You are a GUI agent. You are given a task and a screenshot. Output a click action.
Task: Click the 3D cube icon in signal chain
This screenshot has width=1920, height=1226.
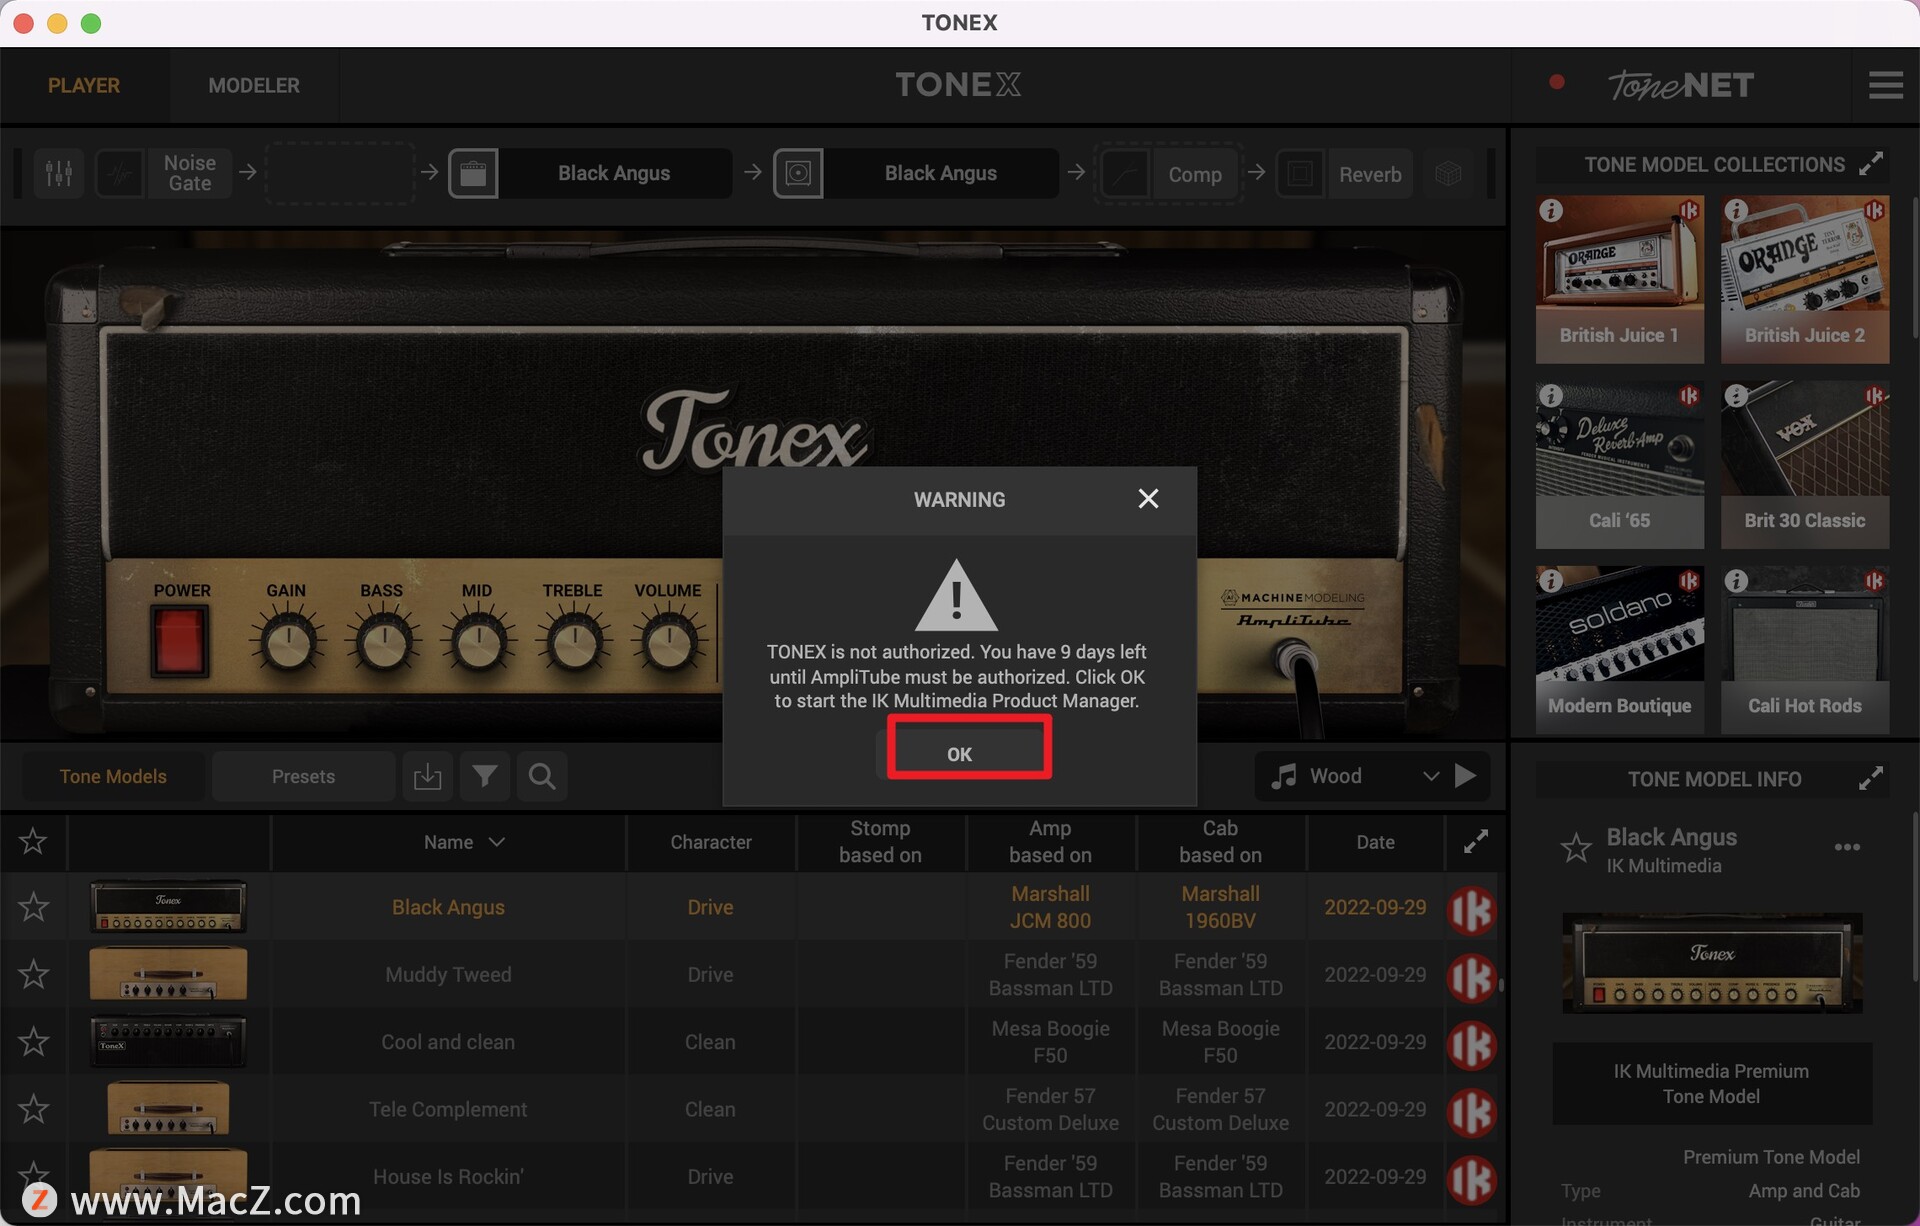(1448, 174)
